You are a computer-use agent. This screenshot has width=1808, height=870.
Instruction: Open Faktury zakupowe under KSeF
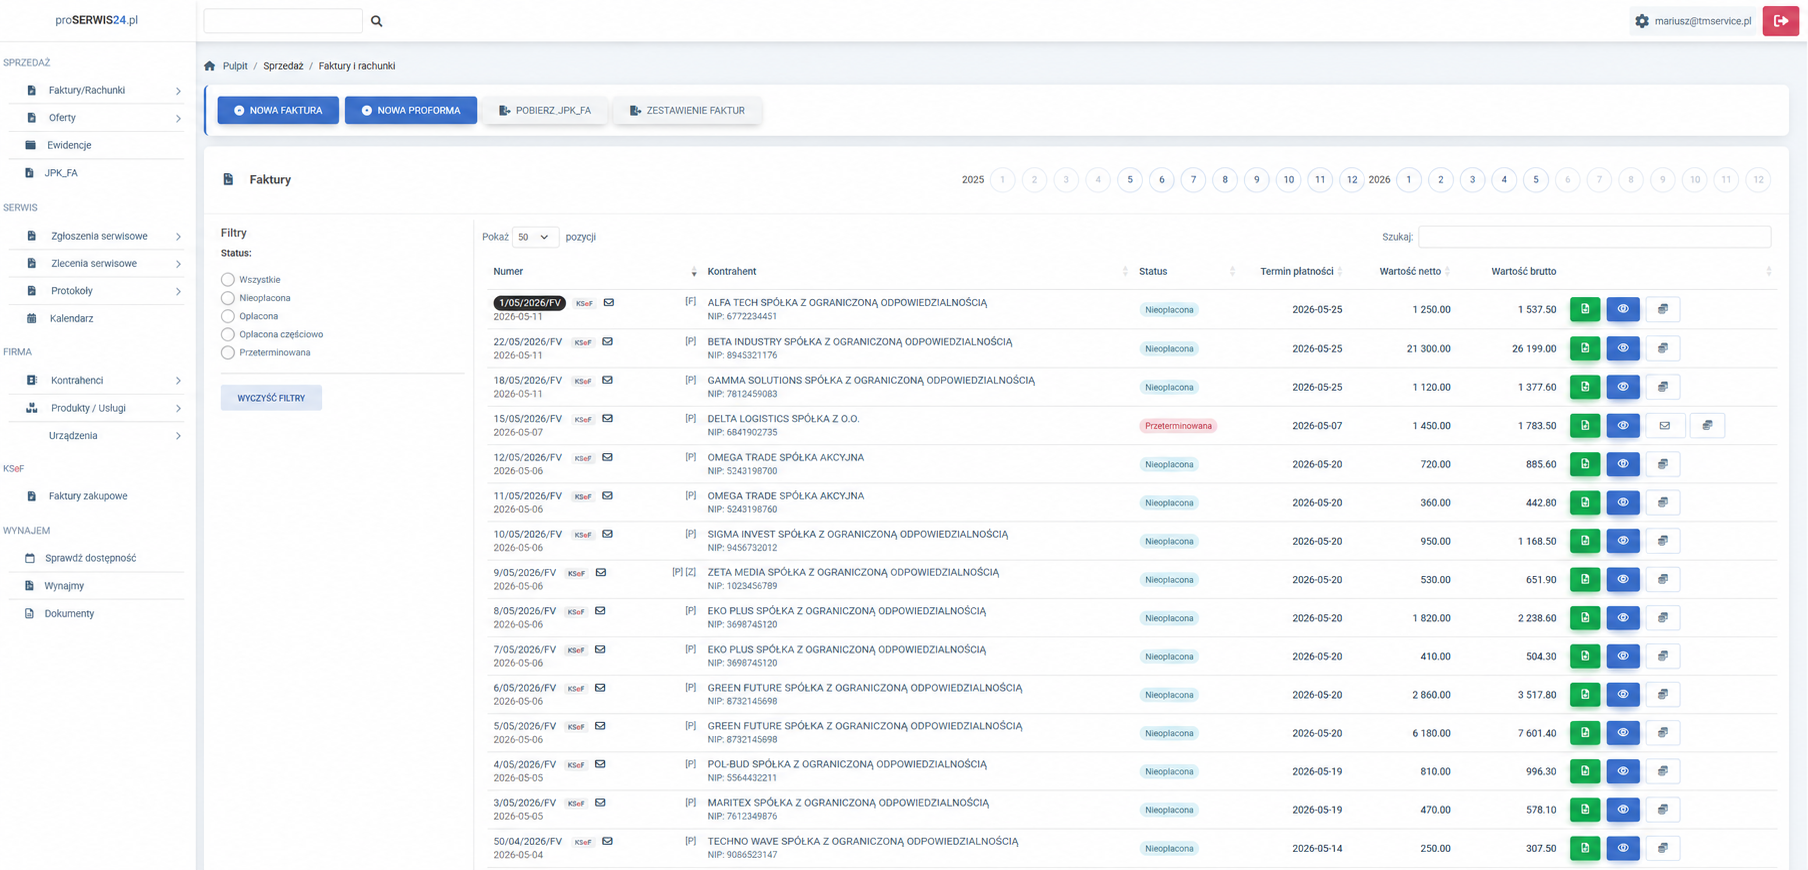[x=88, y=496]
